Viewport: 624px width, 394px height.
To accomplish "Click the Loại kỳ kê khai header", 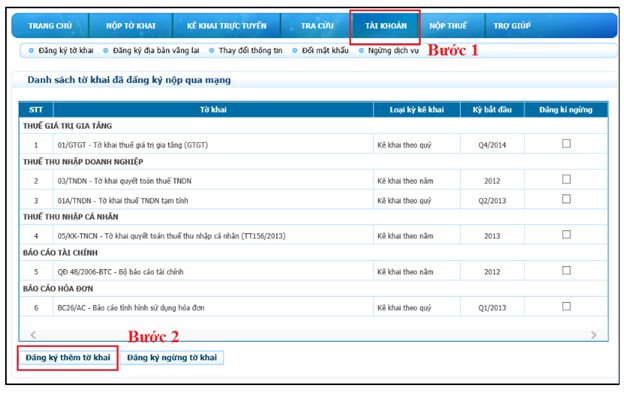I will [417, 110].
